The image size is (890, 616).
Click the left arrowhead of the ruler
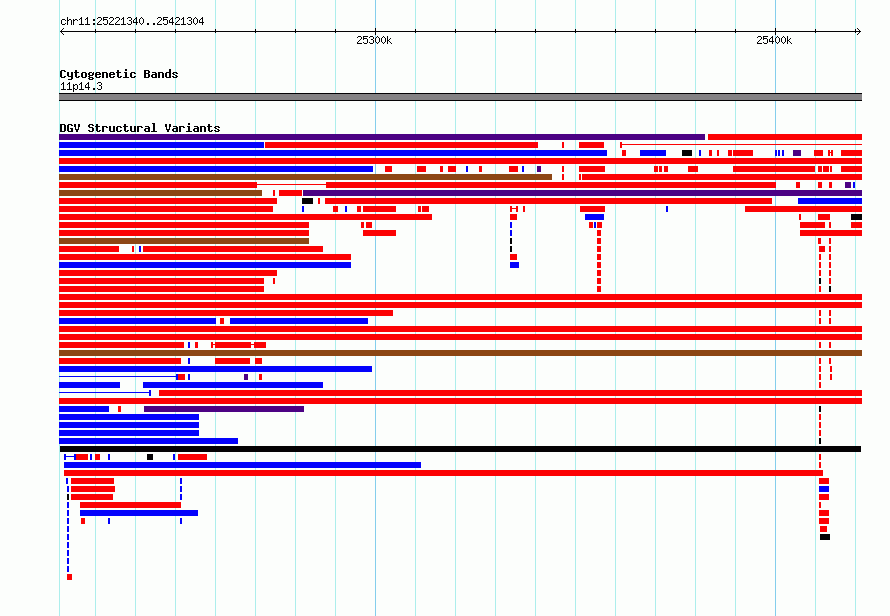[62, 32]
